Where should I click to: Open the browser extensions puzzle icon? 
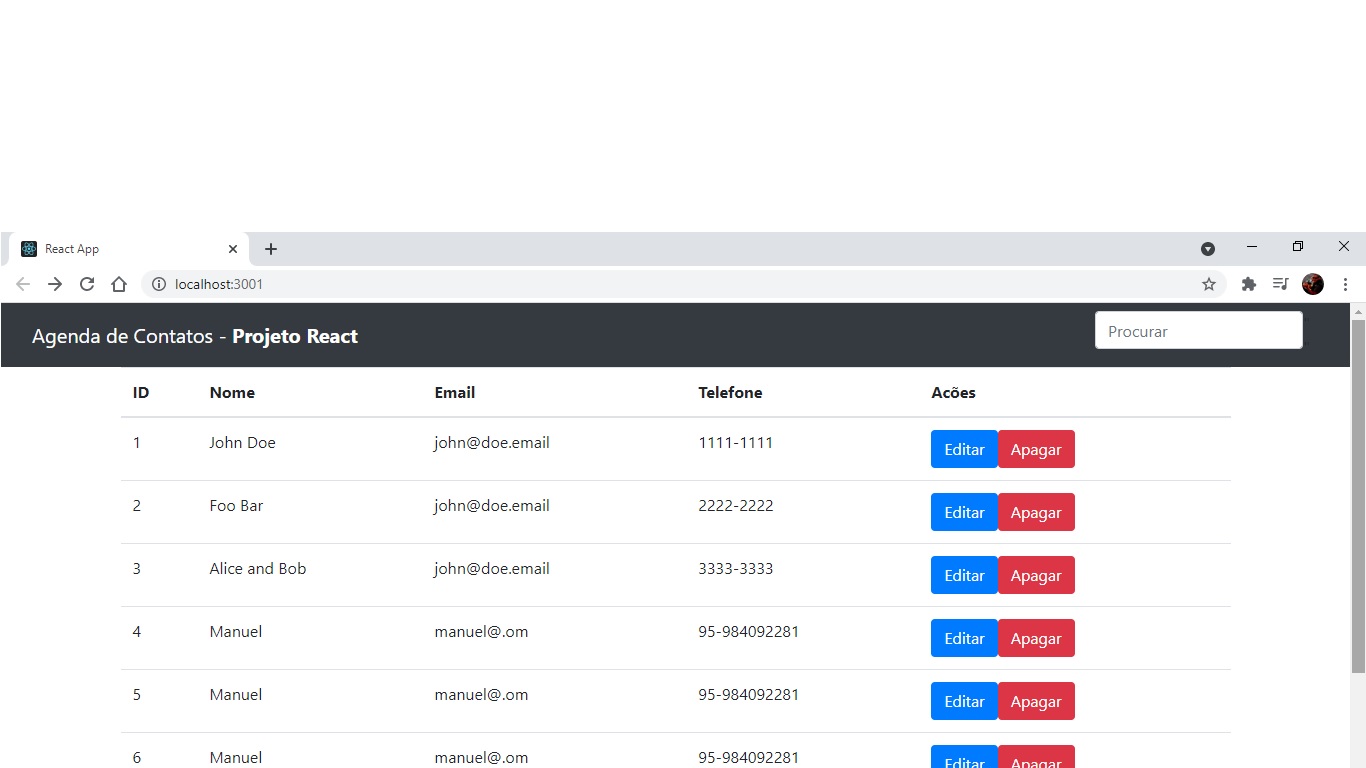1248,284
